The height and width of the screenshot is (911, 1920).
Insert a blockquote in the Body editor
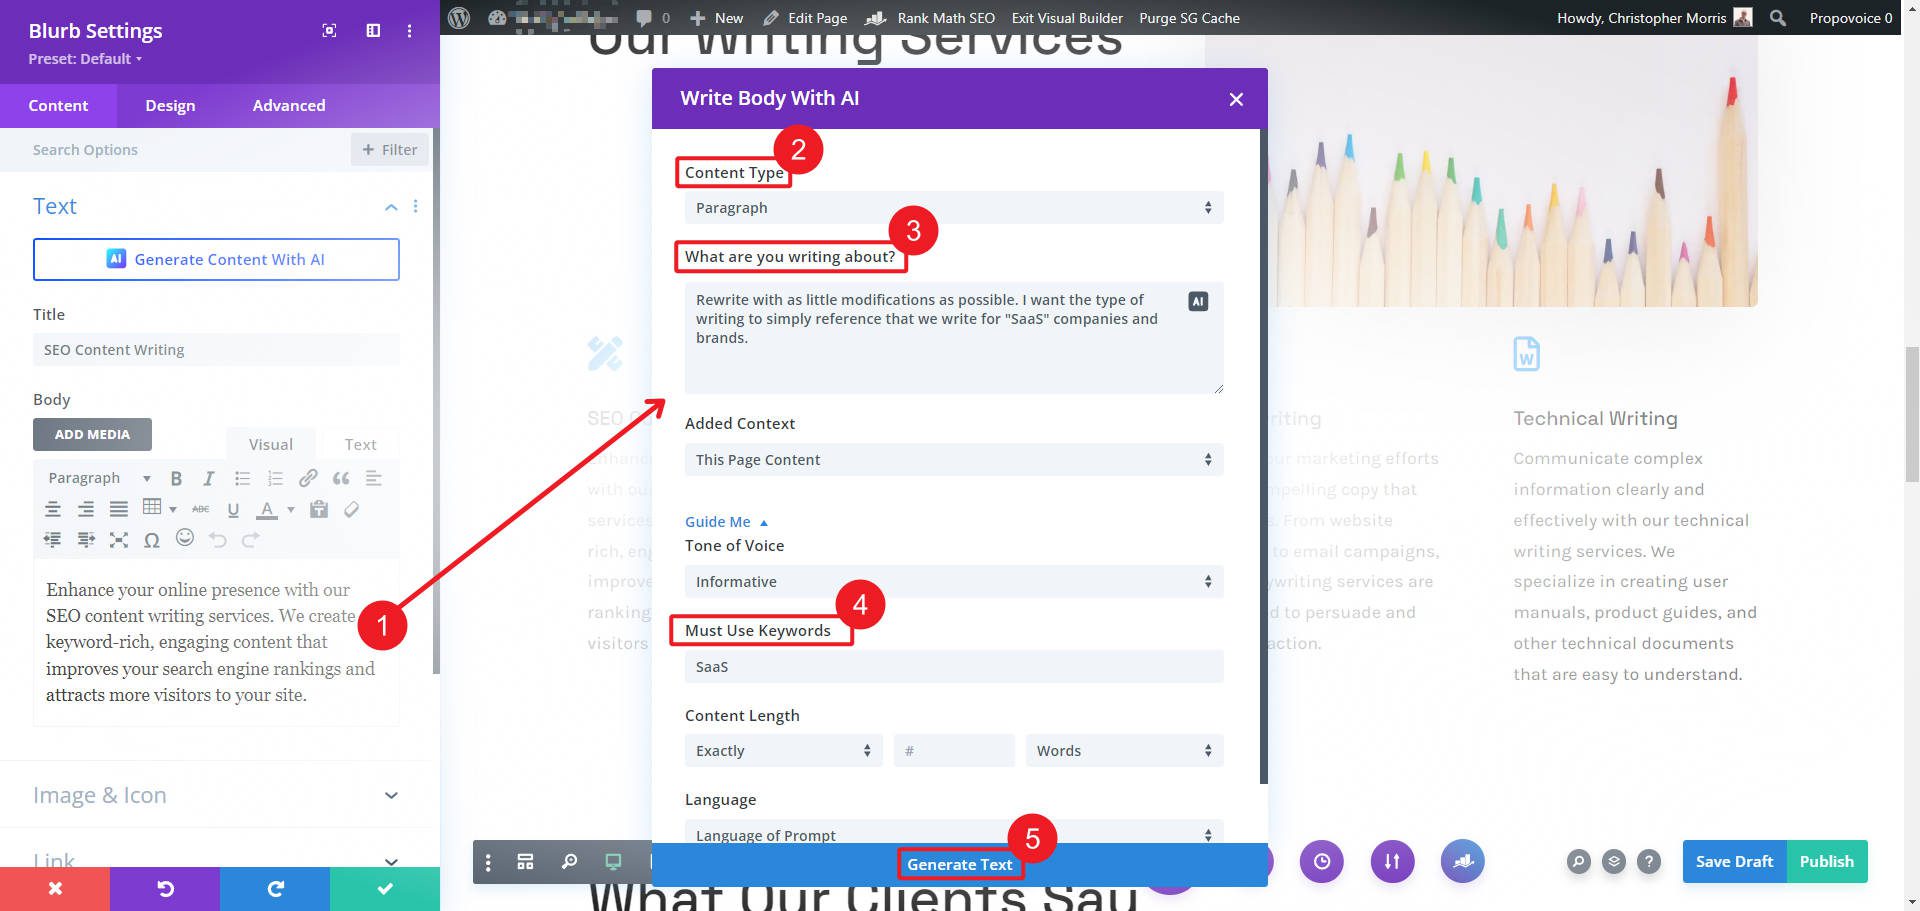click(340, 478)
